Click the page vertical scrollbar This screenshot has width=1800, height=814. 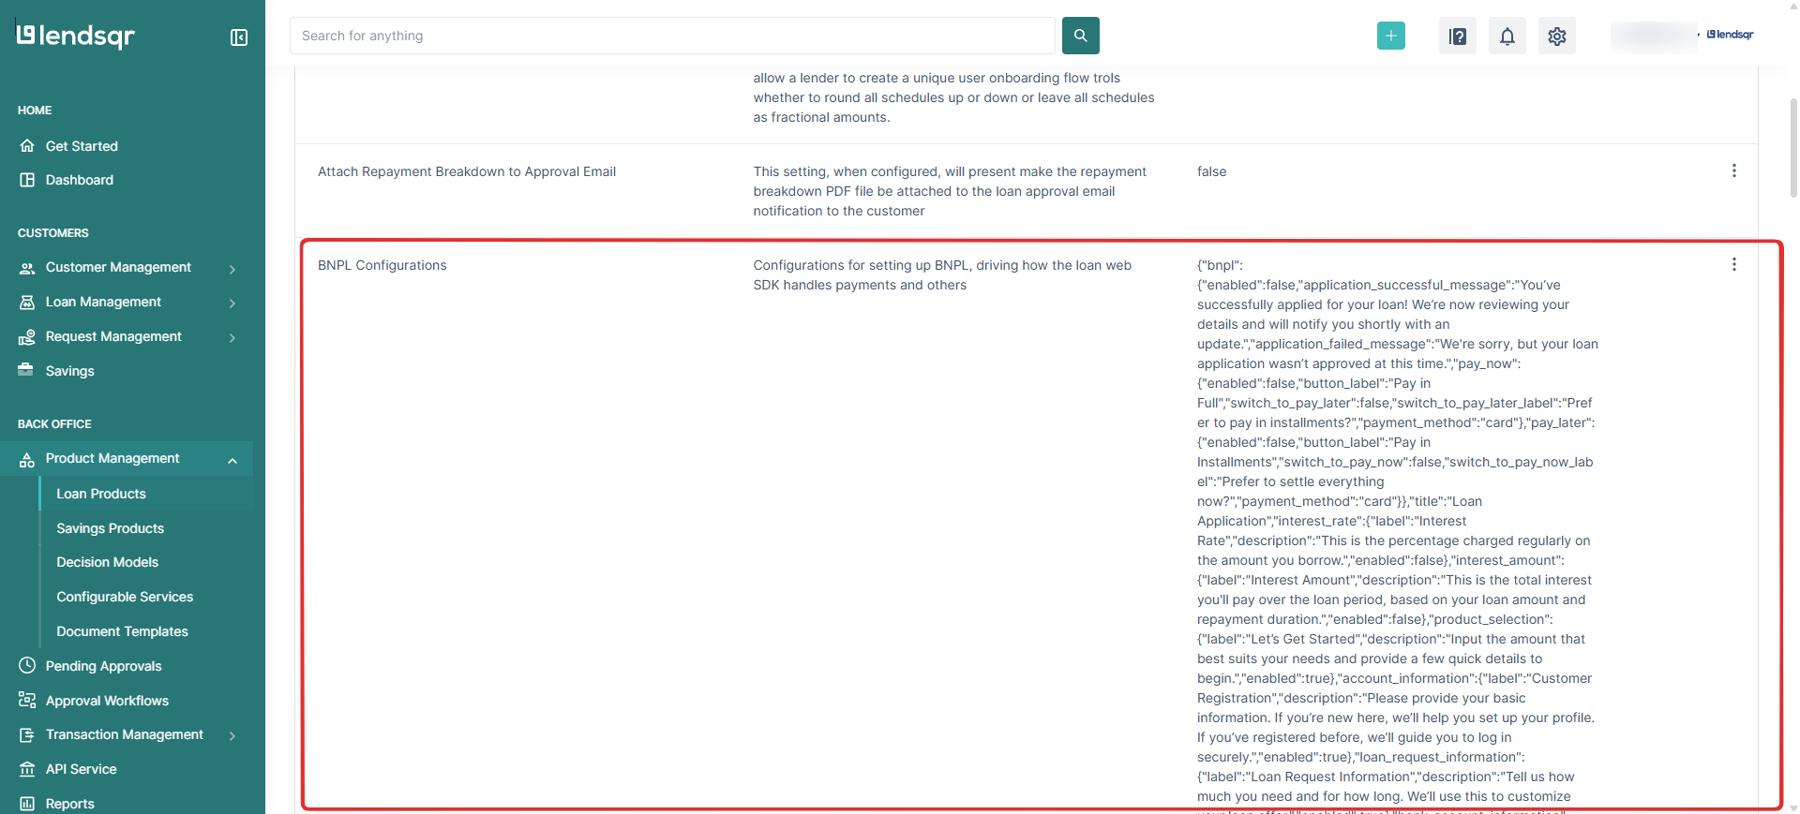click(1792, 148)
